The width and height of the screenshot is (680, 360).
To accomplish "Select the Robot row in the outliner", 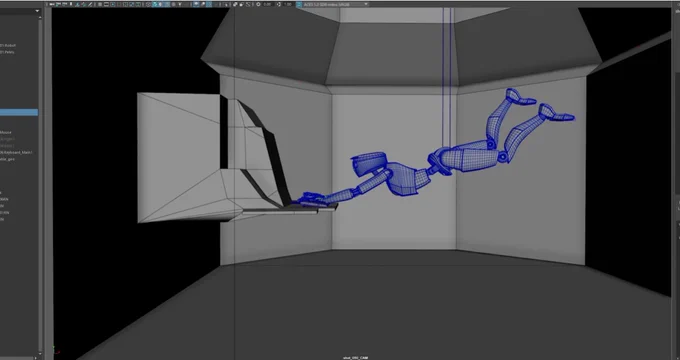I will coord(8,45).
